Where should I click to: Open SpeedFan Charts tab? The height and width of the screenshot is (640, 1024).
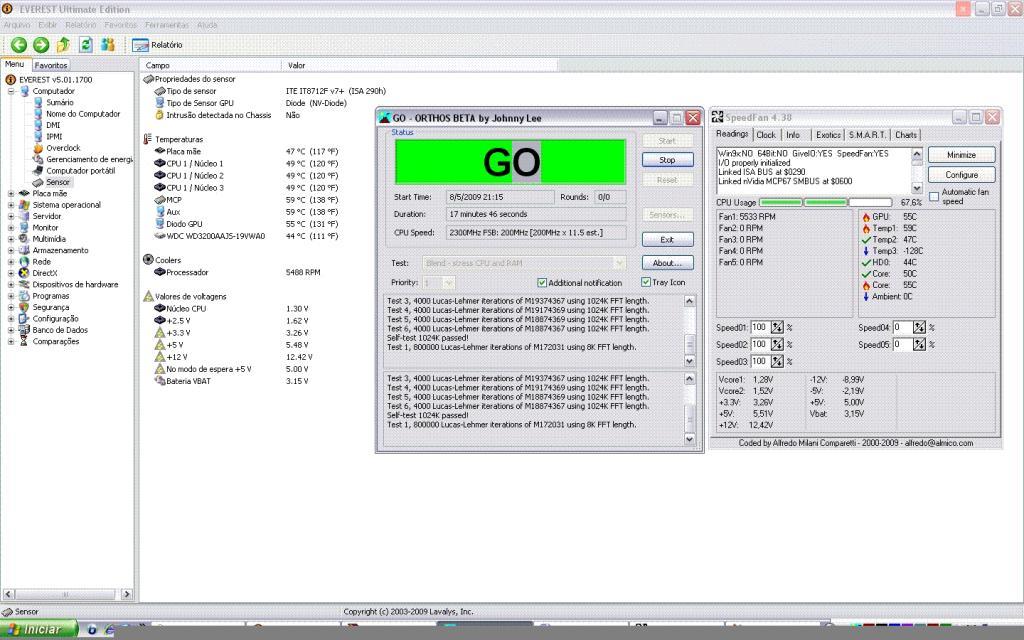click(x=906, y=135)
